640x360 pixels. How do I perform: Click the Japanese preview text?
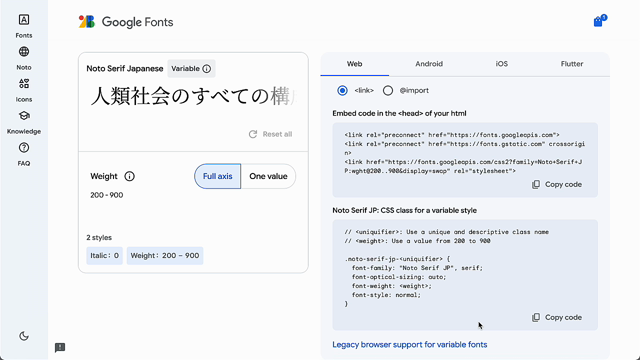point(193,96)
